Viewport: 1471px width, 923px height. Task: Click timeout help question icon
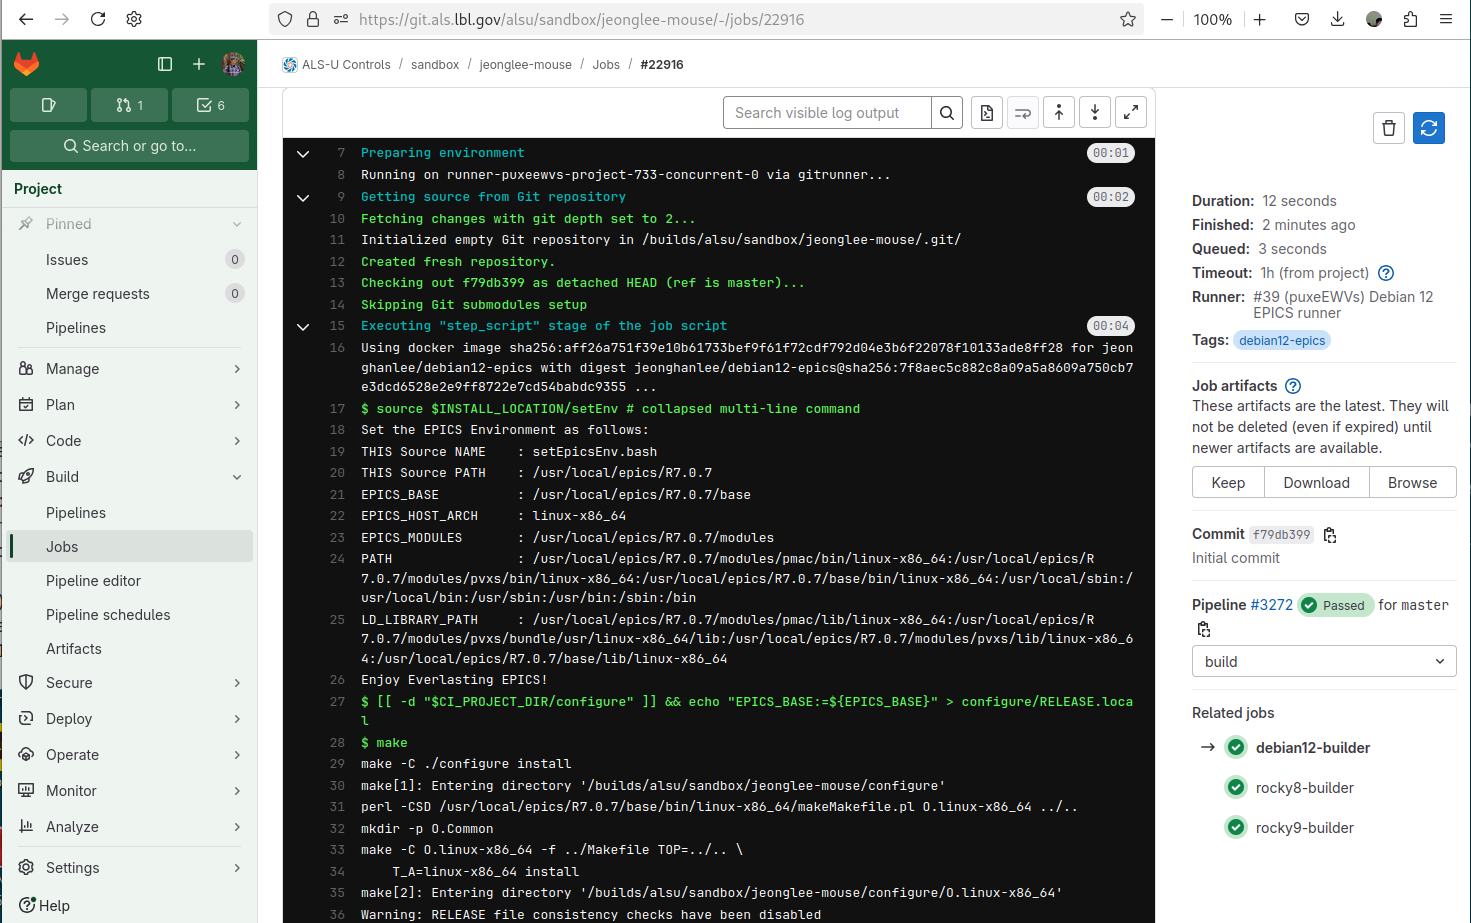[1386, 273]
